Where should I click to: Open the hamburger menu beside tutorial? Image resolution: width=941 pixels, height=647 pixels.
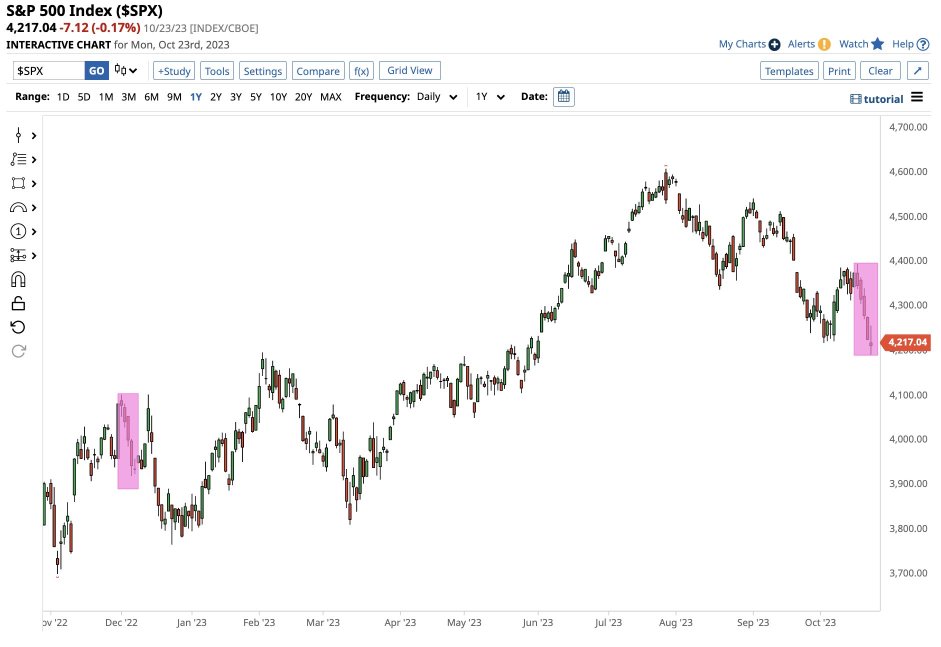(x=917, y=97)
